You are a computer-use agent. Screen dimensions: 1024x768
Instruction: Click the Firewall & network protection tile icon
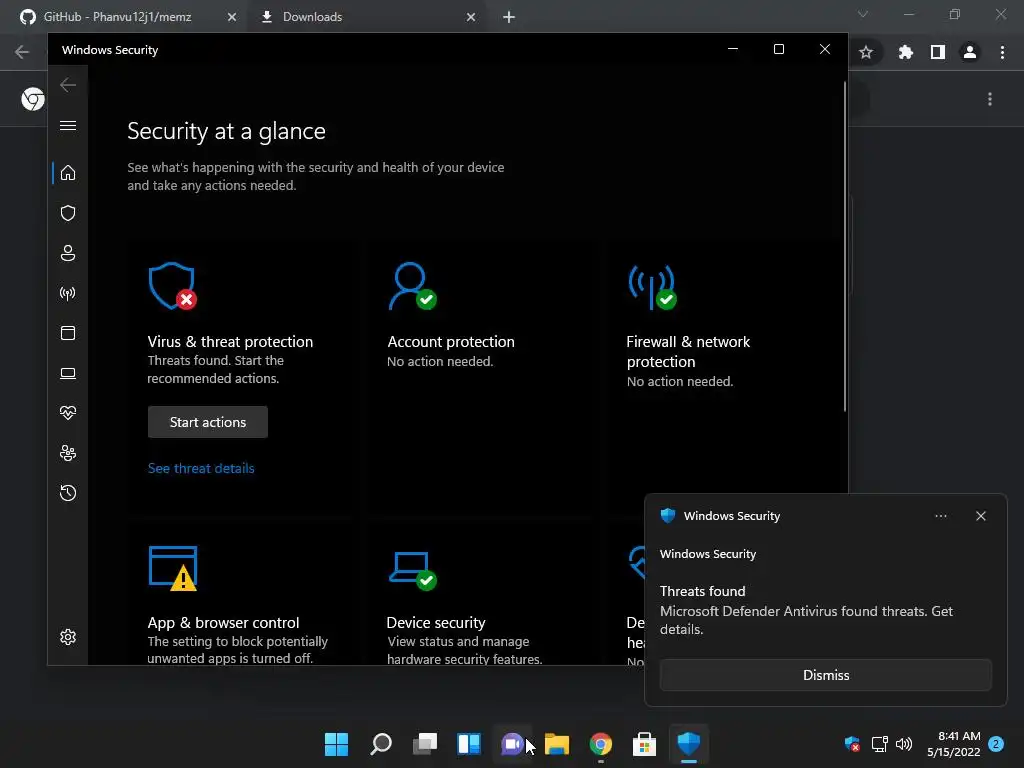(652, 286)
